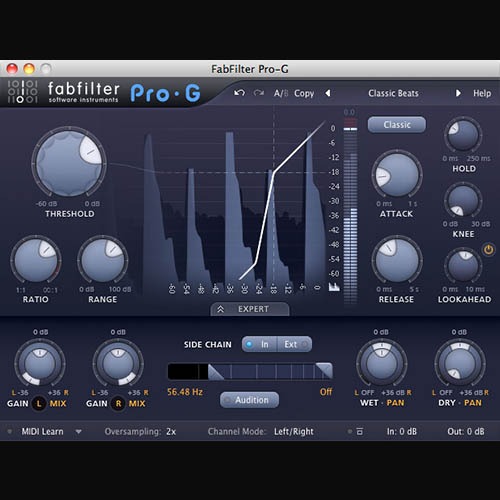This screenshot has height=500, width=500.
Task: Click the Dry Pan knob
Action: [x=460, y=364]
